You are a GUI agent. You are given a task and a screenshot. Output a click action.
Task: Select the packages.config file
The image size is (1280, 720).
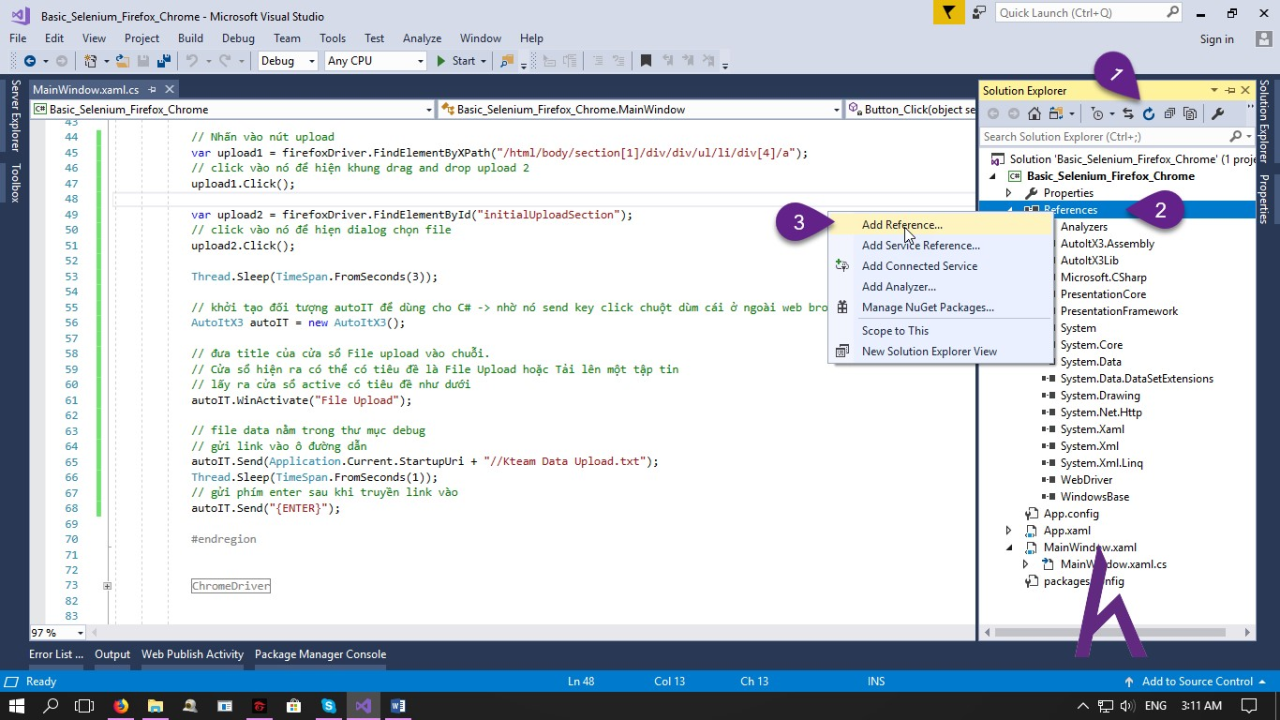(1083, 582)
